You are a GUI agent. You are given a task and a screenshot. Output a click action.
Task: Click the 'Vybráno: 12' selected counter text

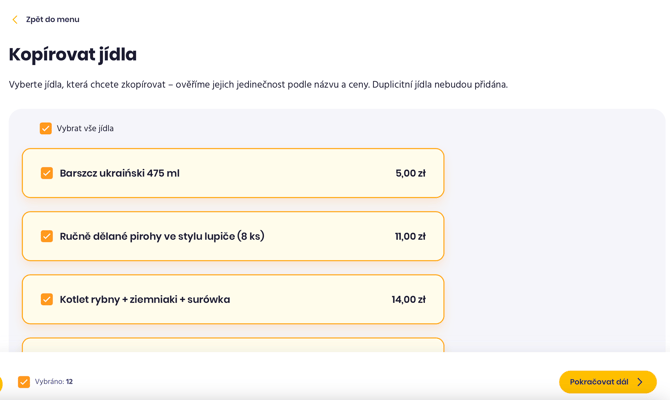click(54, 382)
